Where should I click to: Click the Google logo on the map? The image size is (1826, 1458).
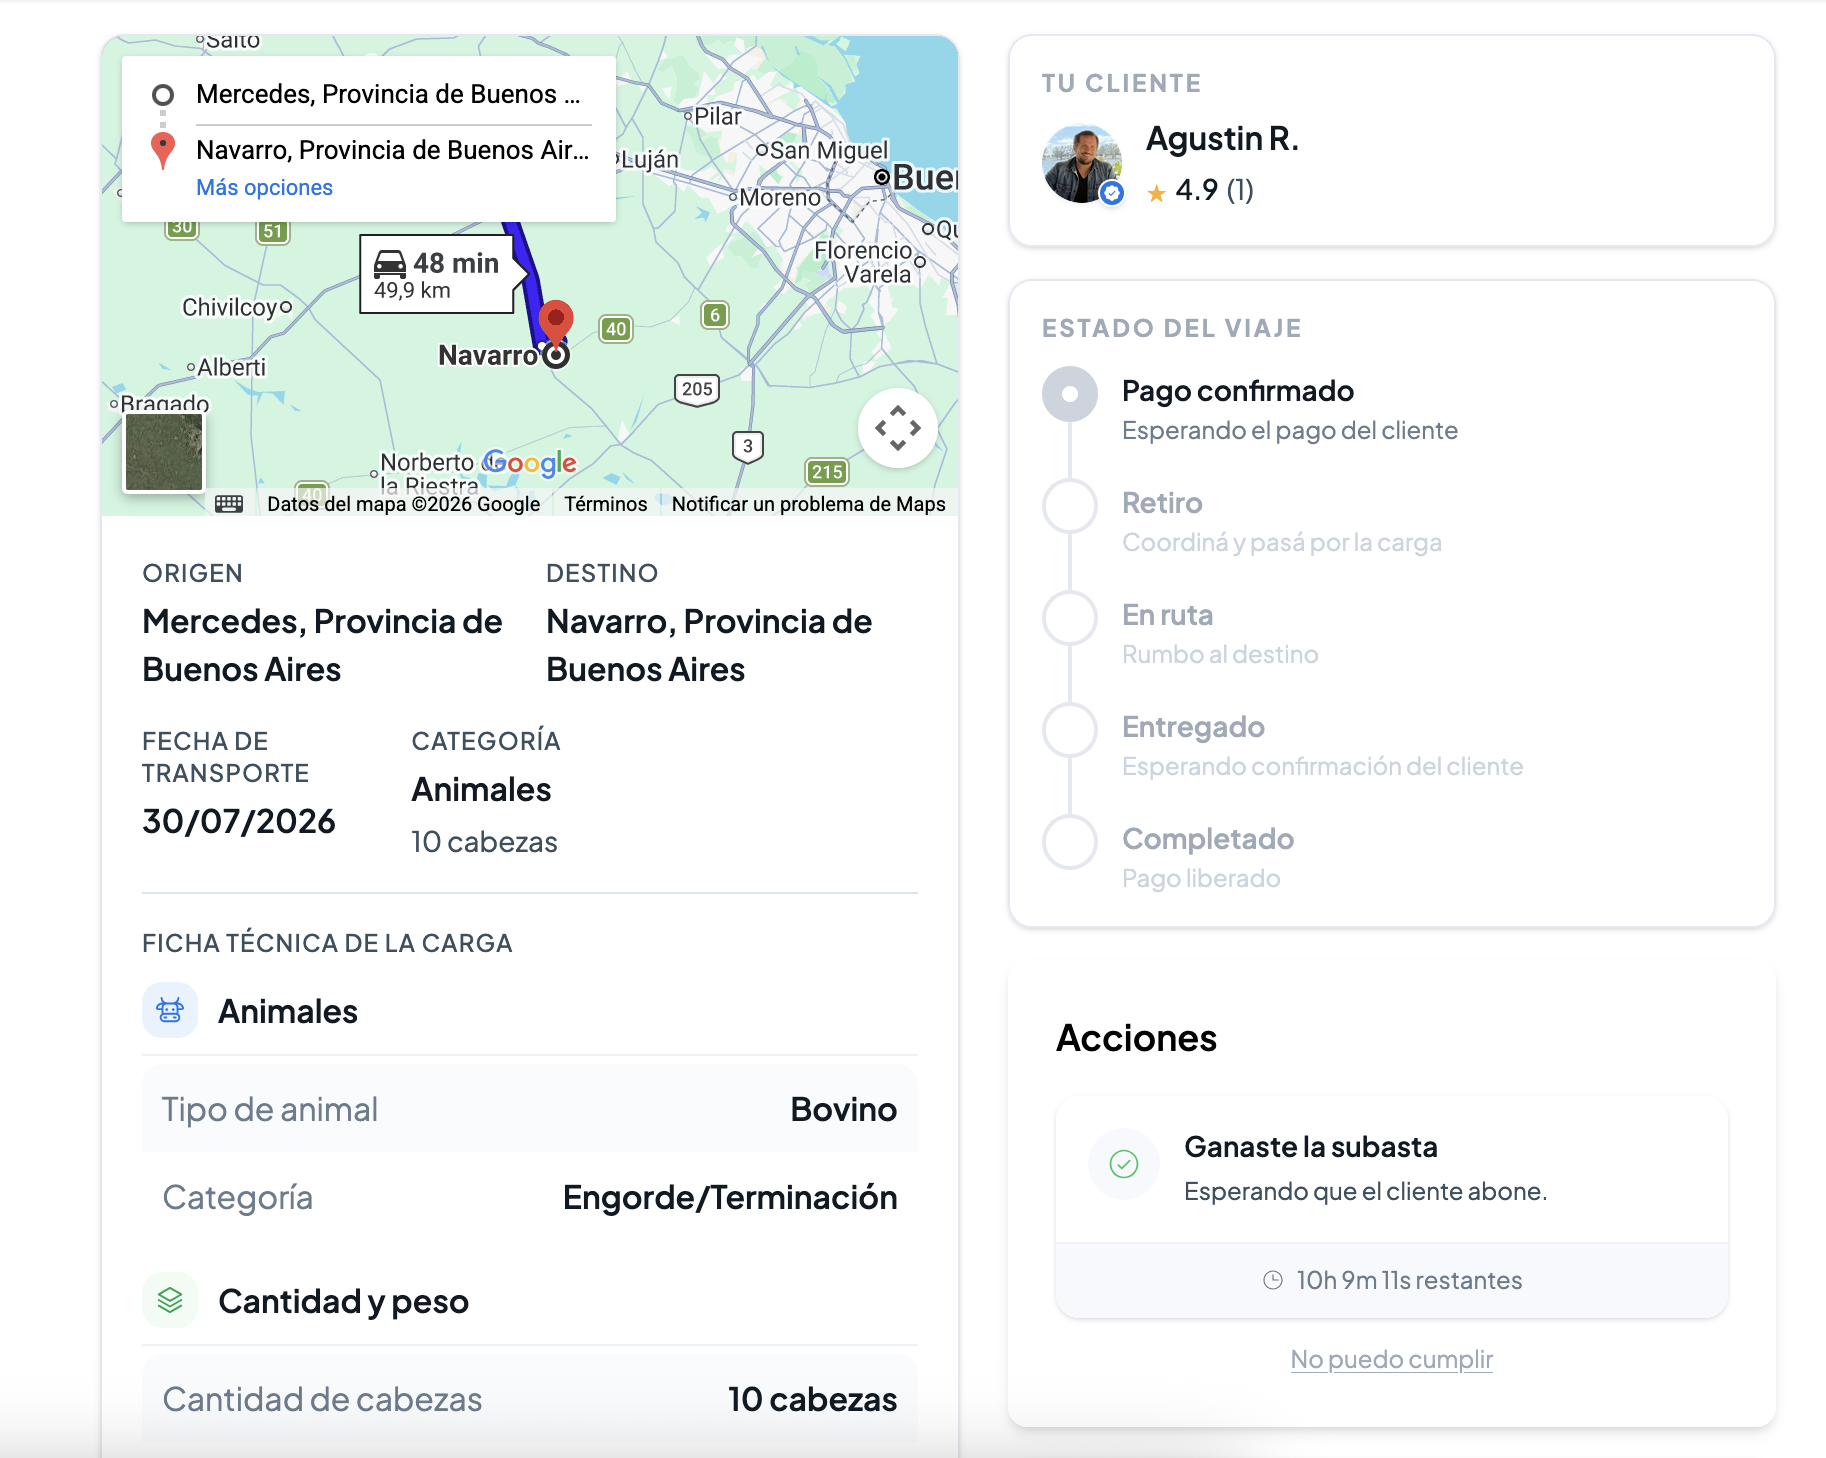click(530, 463)
